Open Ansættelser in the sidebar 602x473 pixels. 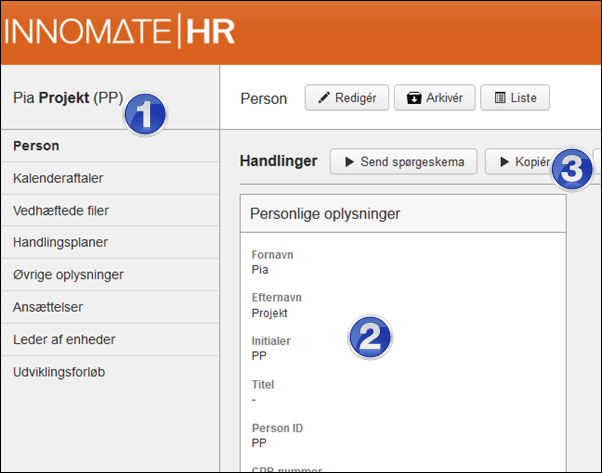[x=48, y=307]
